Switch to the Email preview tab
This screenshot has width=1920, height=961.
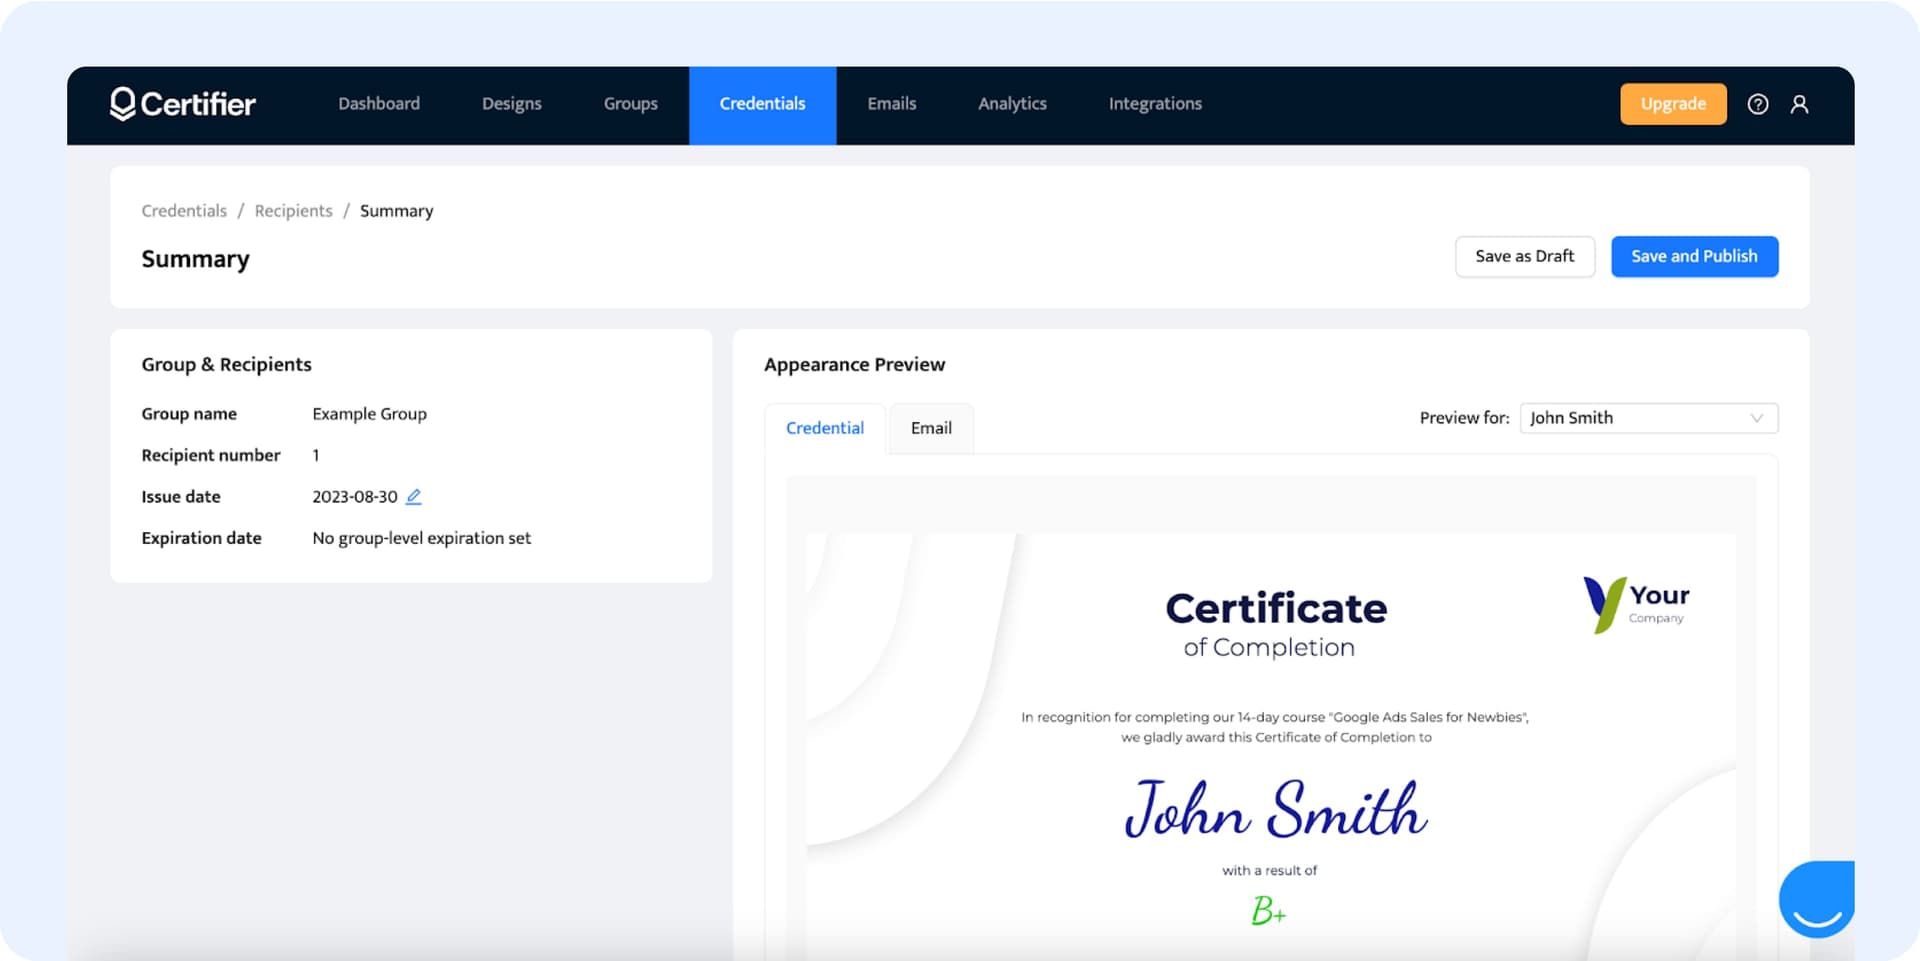point(930,428)
